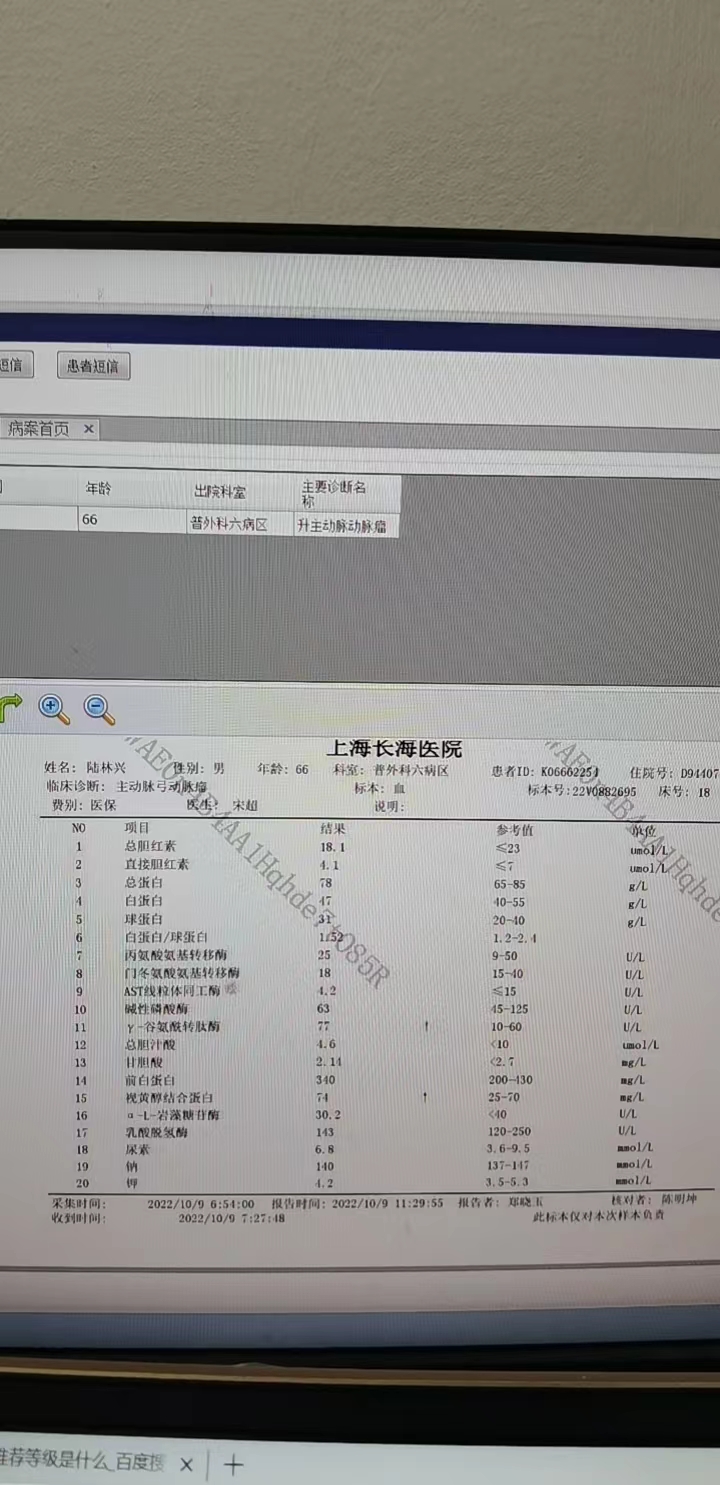The width and height of the screenshot is (720, 1485).
Task: Zoom out of the lab report
Action: (x=99, y=710)
